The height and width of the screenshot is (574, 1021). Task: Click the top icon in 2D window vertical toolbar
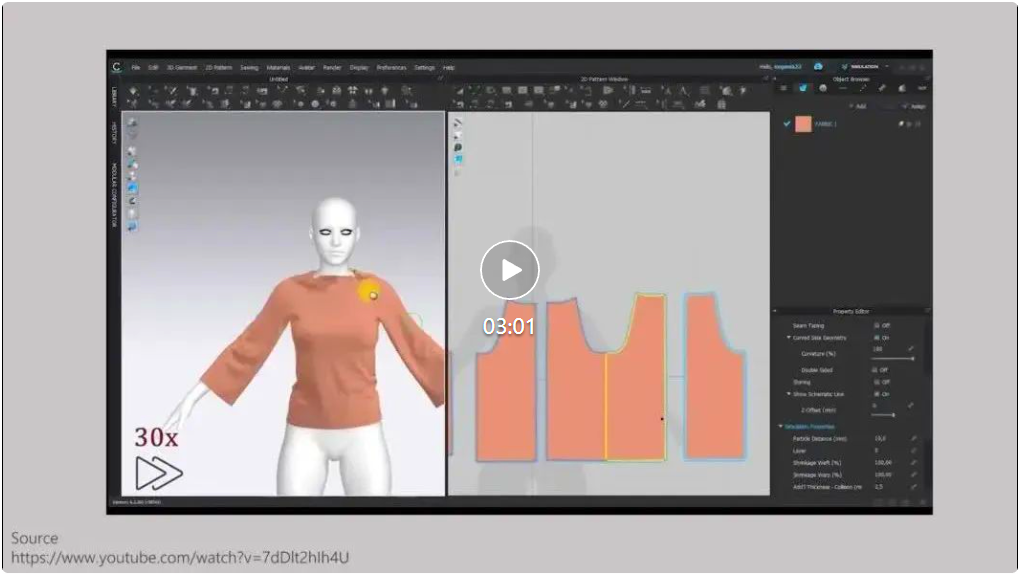pyautogui.click(x=458, y=123)
